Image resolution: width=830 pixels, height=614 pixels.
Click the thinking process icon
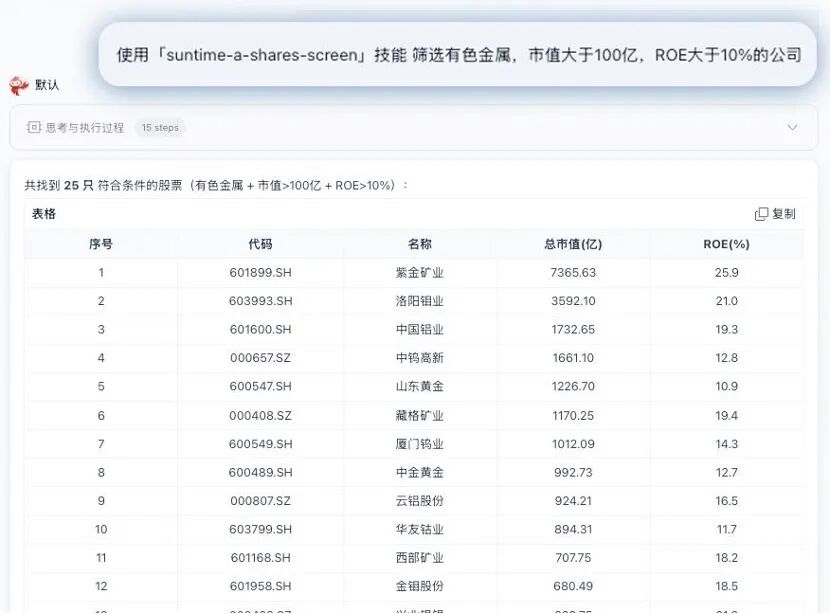[x=34, y=128]
